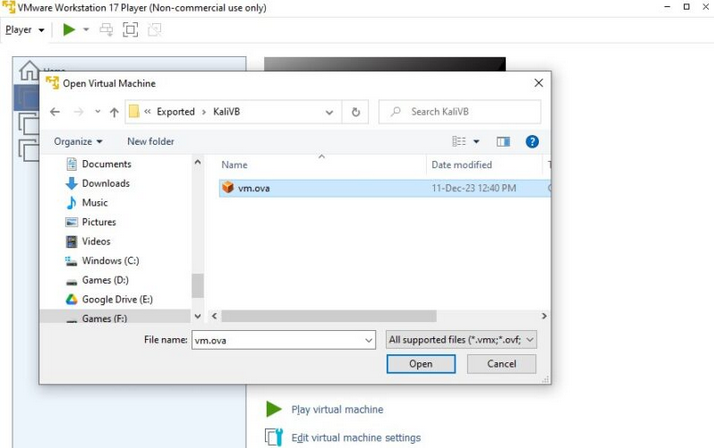Expand the view options dropdown arrow
Viewport: 714px width, 448px height.
476,142
